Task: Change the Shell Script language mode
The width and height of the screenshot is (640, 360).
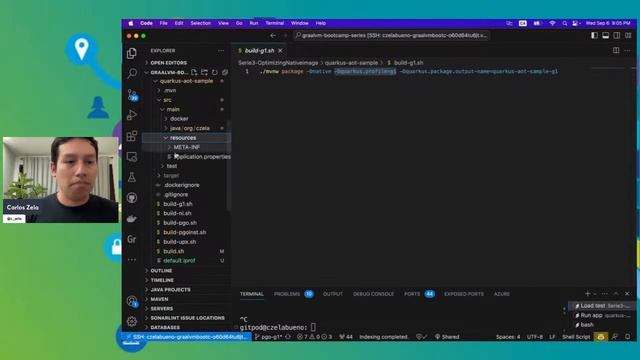Action: click(x=576, y=337)
